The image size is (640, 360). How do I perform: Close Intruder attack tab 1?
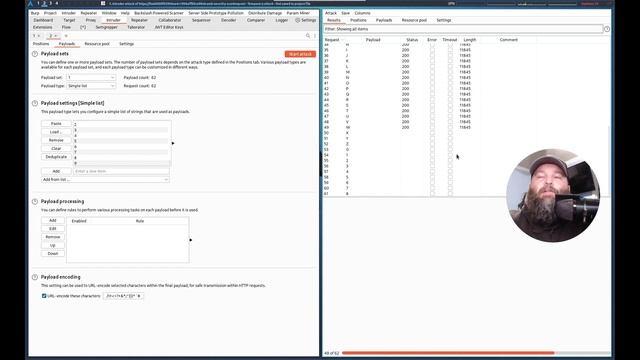[x=39, y=36]
